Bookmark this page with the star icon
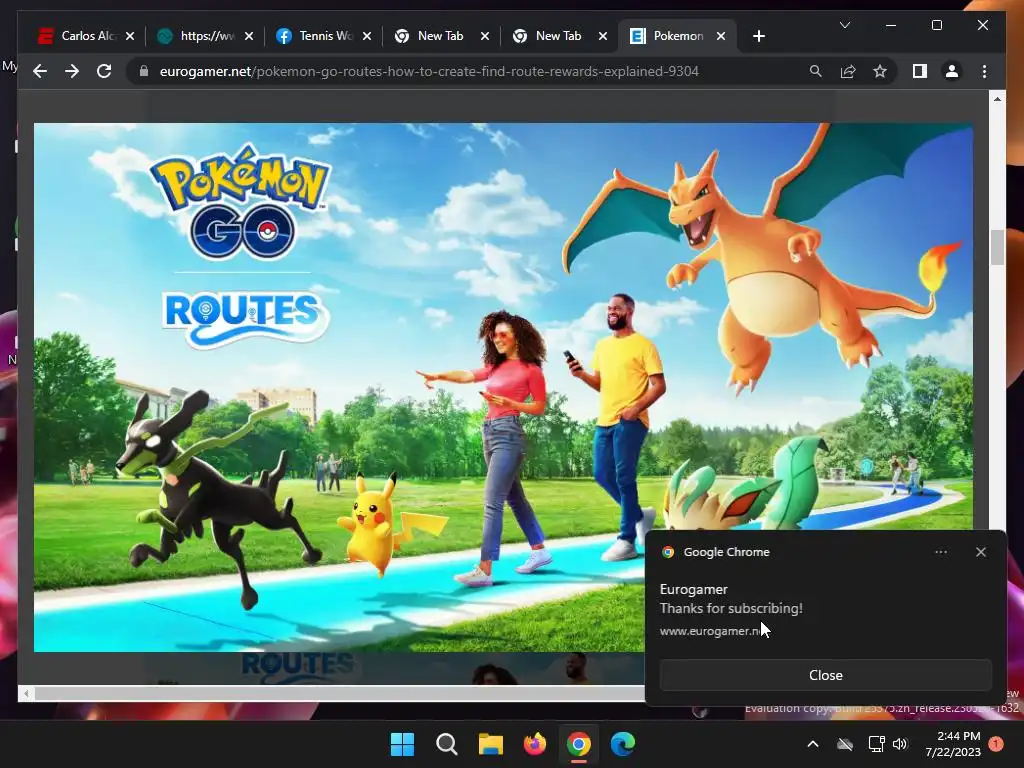This screenshot has width=1024, height=768. pyautogui.click(x=880, y=71)
